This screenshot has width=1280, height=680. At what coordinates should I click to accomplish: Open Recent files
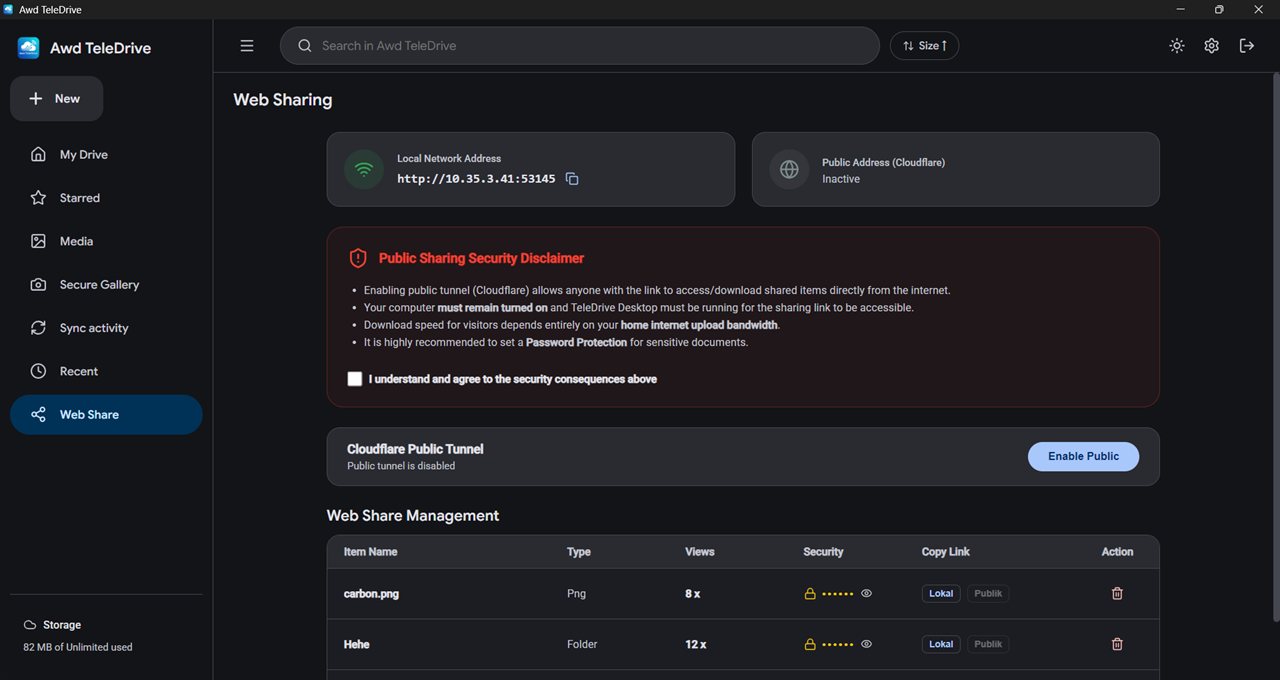pyautogui.click(x=106, y=371)
